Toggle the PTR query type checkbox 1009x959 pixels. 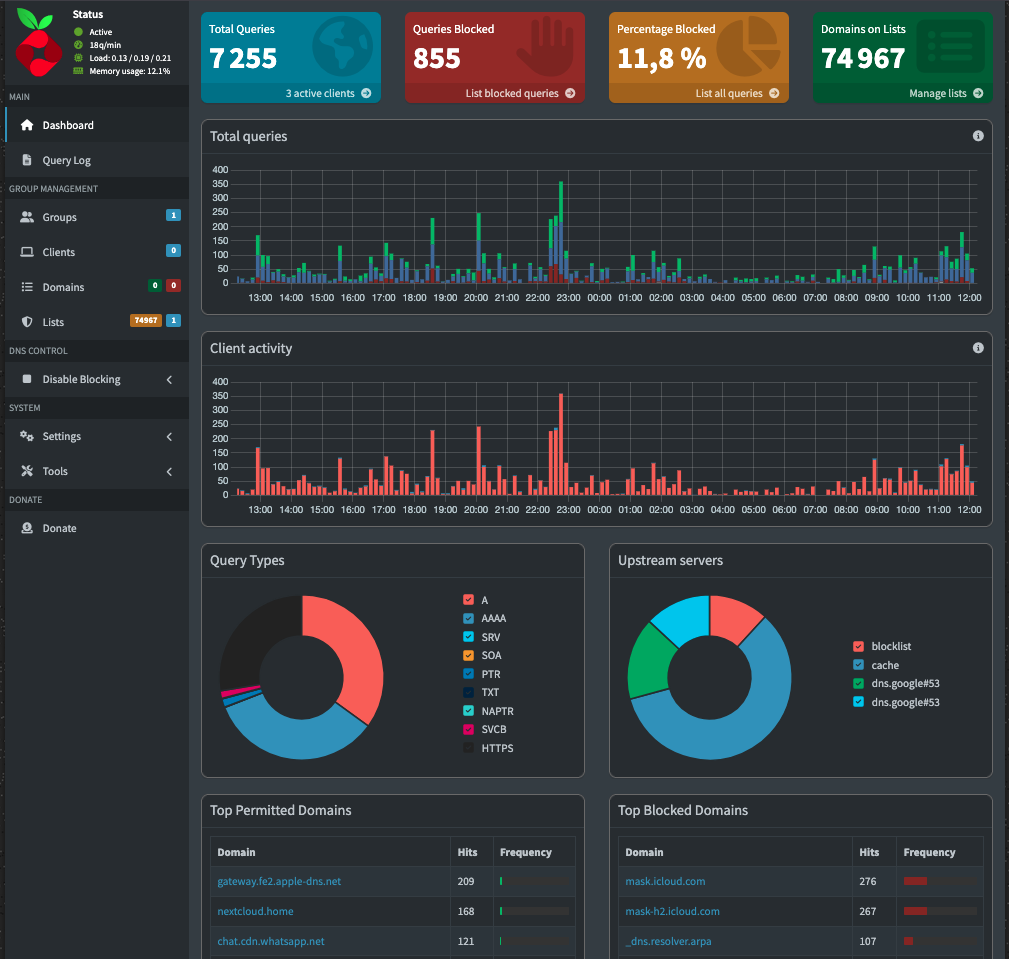tap(468, 674)
